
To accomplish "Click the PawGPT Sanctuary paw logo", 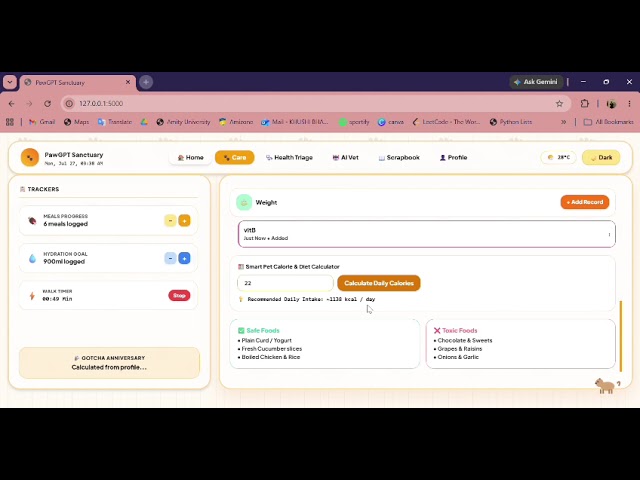I will 30,158.
